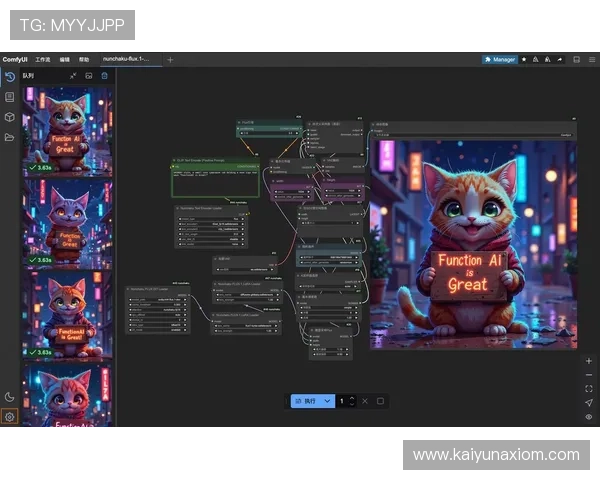Open the node library sidebar icon

[x=9, y=97]
